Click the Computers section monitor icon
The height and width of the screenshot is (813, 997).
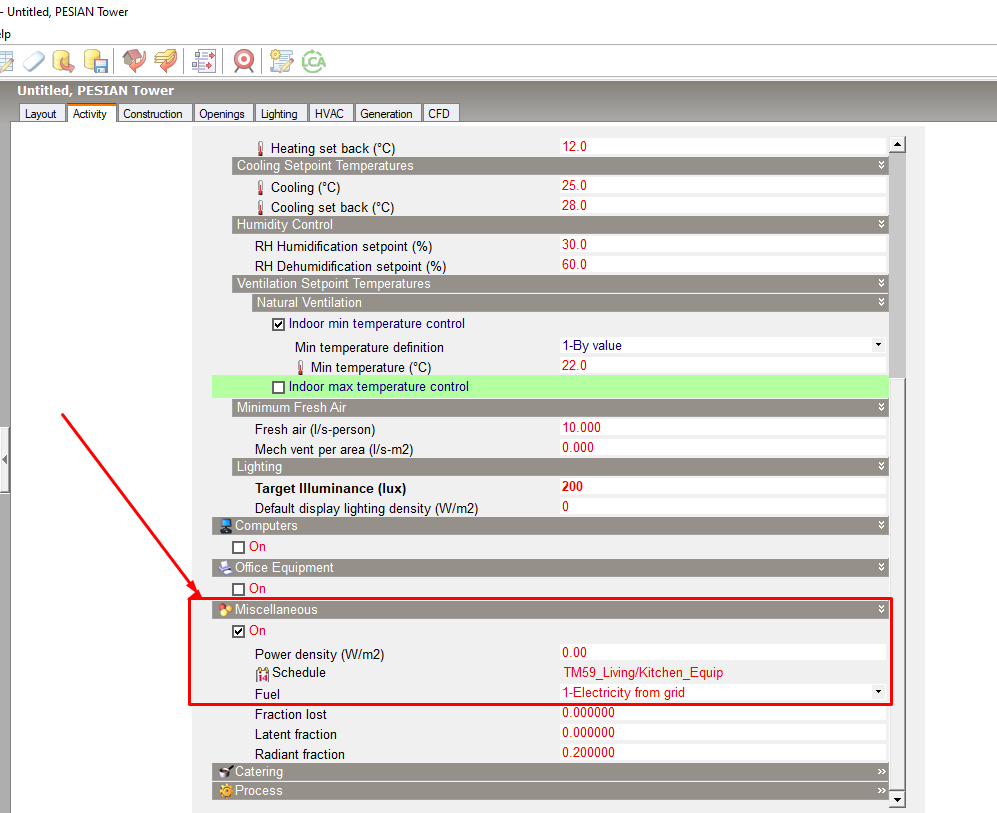pos(225,526)
